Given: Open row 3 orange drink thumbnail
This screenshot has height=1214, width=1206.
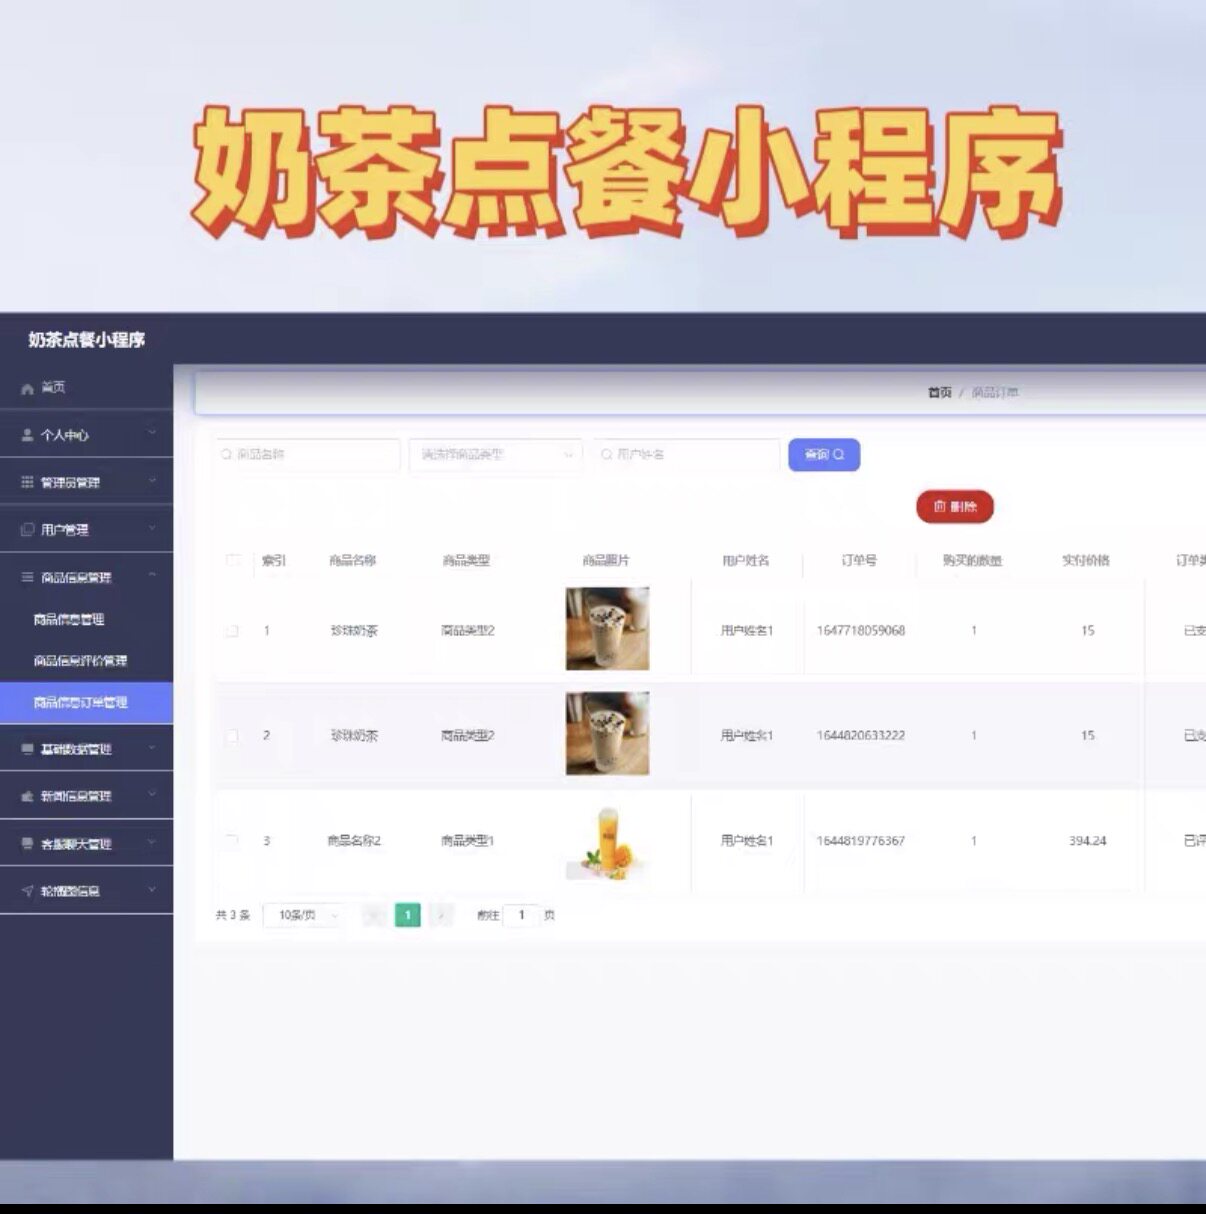Looking at the screenshot, I should [x=608, y=842].
